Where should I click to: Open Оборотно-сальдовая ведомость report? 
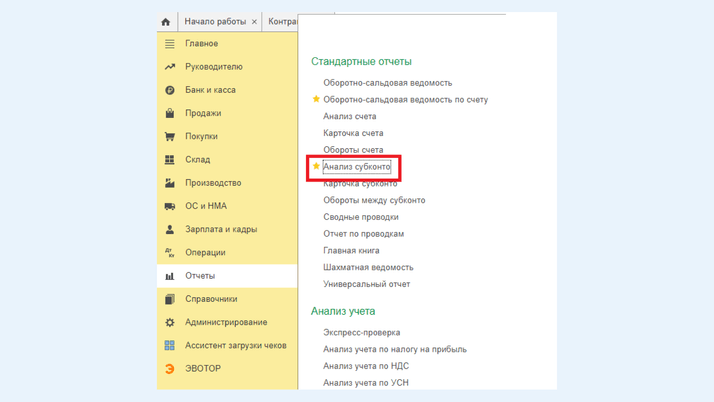[x=388, y=83]
